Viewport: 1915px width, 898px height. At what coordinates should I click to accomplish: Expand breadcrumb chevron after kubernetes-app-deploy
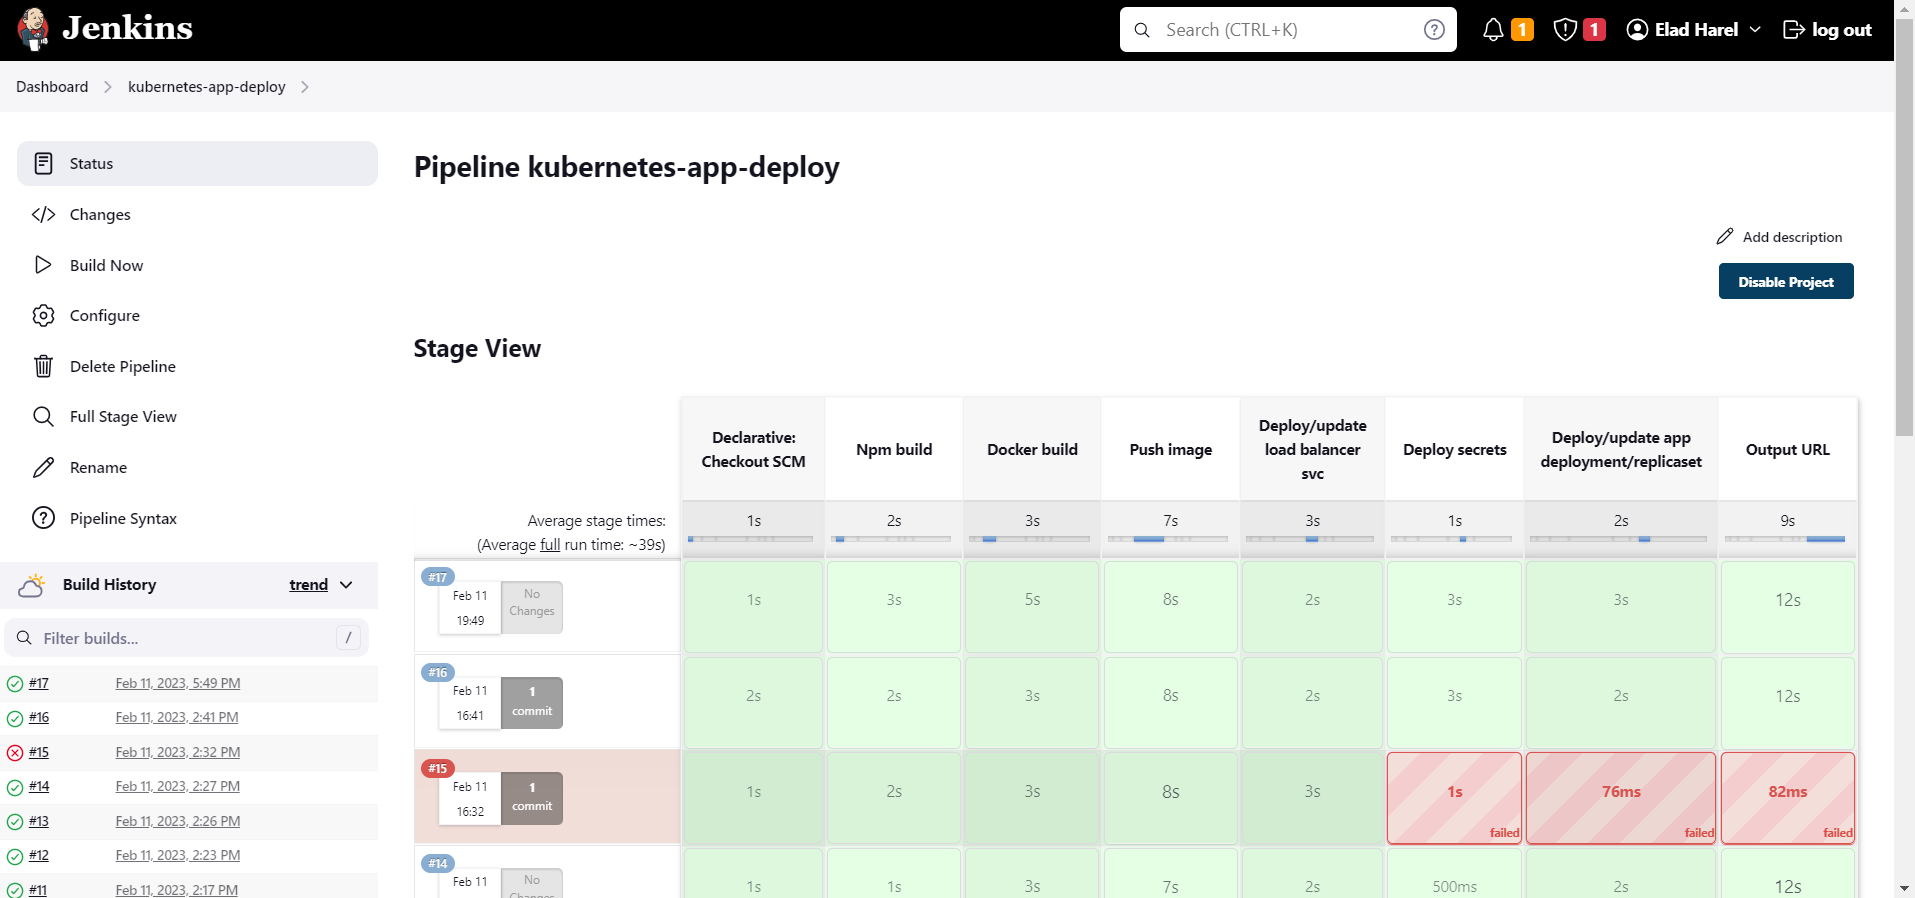305,87
